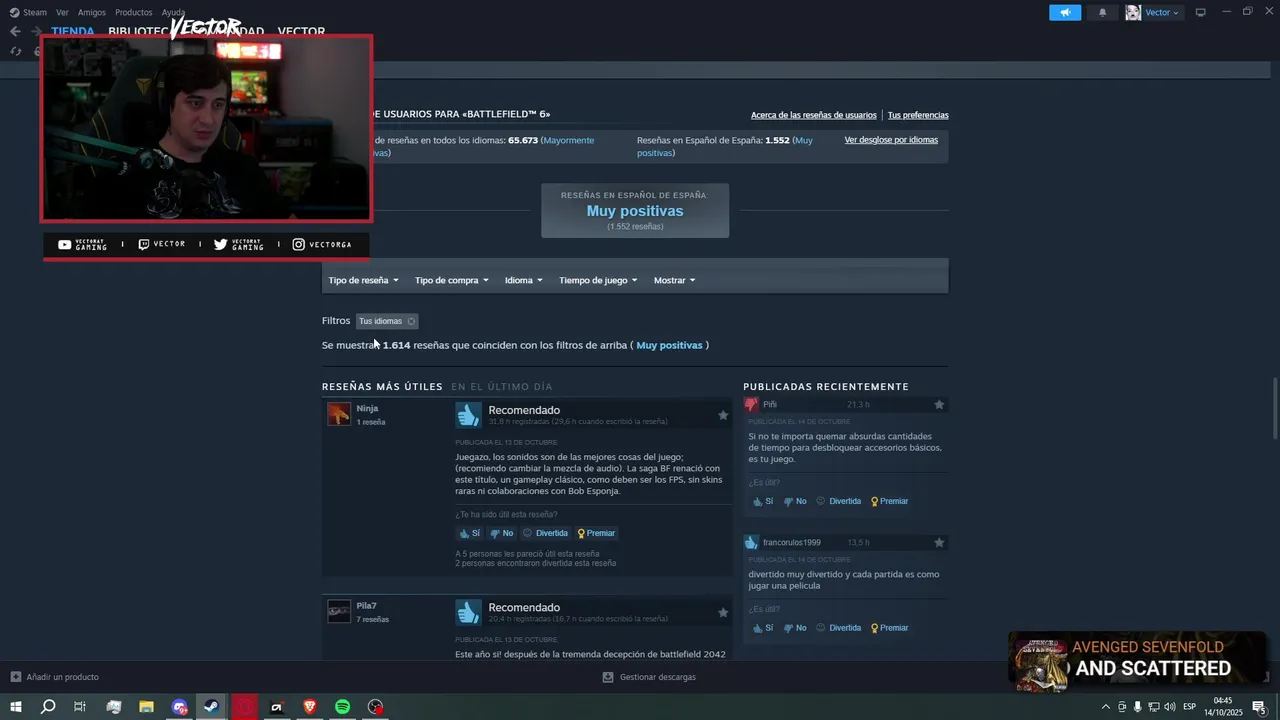This screenshot has height=720, width=1280.
Task: Open the 'Idioma' filter dropdown
Action: (524, 280)
